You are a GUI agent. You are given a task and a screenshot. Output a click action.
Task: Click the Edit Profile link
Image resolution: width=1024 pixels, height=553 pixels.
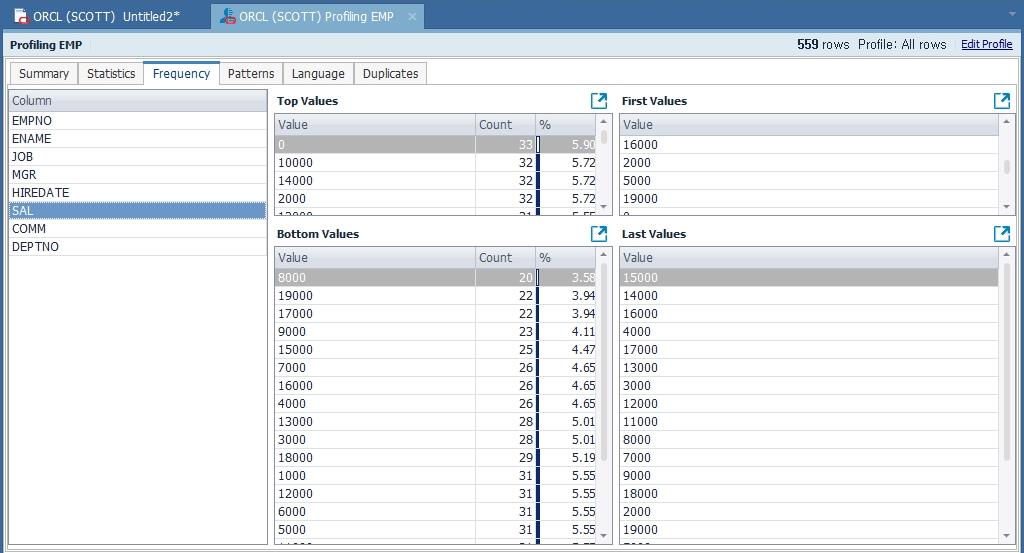[x=986, y=45]
